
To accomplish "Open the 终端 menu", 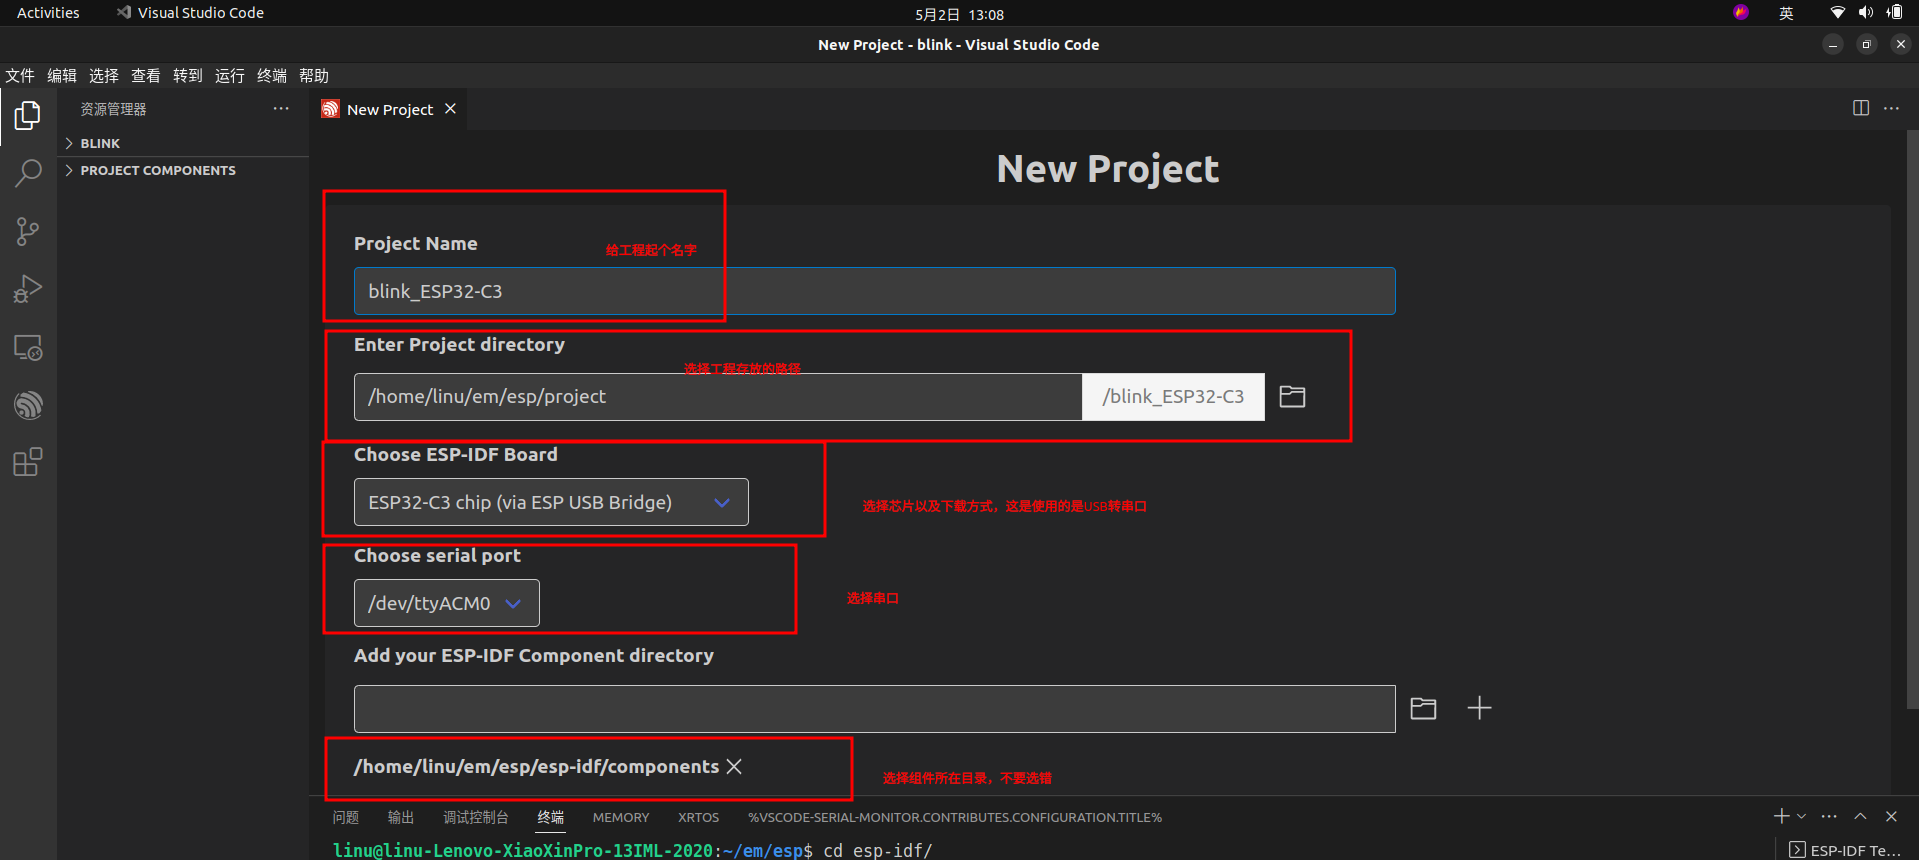I will tap(272, 76).
